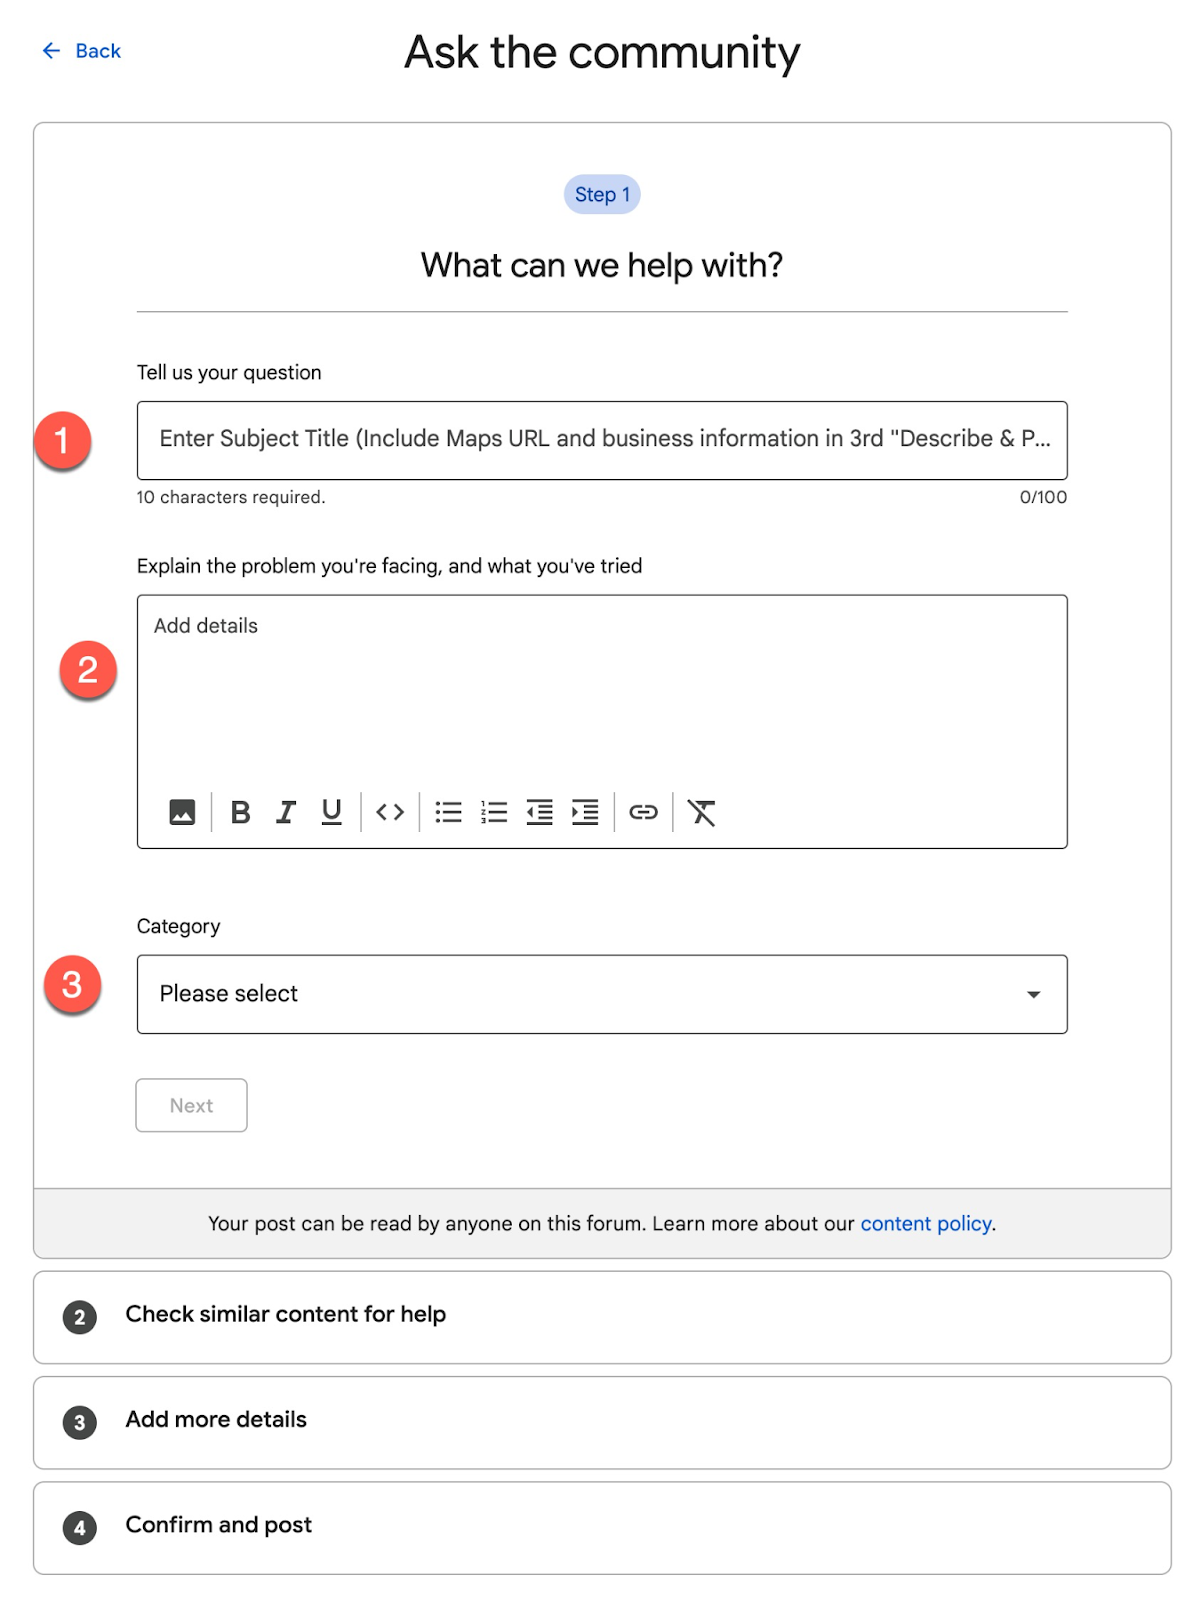Insert an image into the details
Viewport: 1195px width, 1600px height.
point(182,812)
